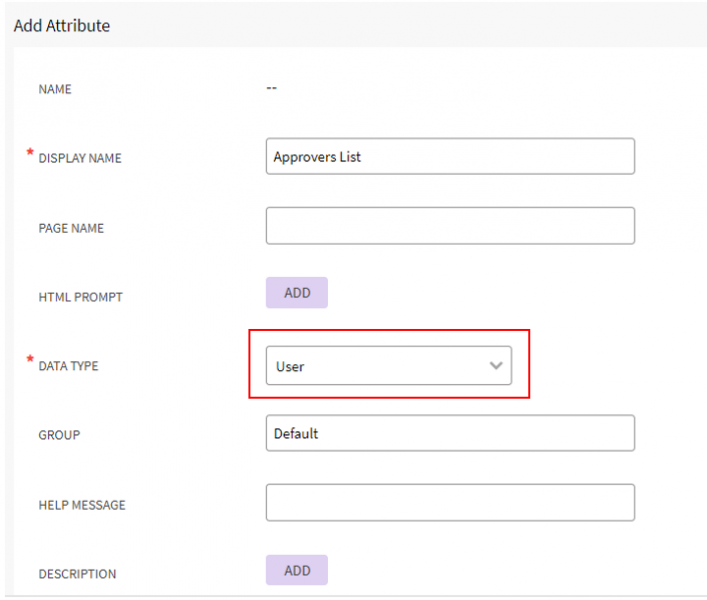Image resolution: width=707 pixels, height=600 pixels.
Task: Select the Group field containing Default
Action: pos(450,434)
